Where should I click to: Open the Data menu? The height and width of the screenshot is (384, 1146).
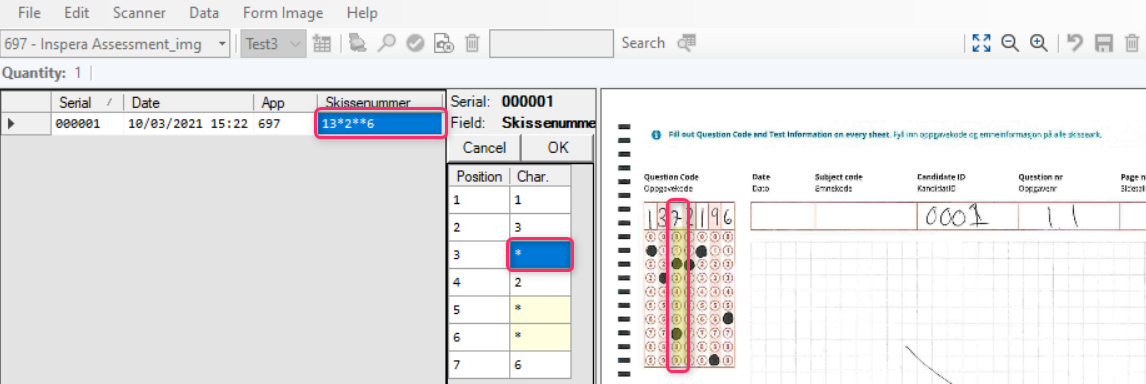[x=204, y=13]
